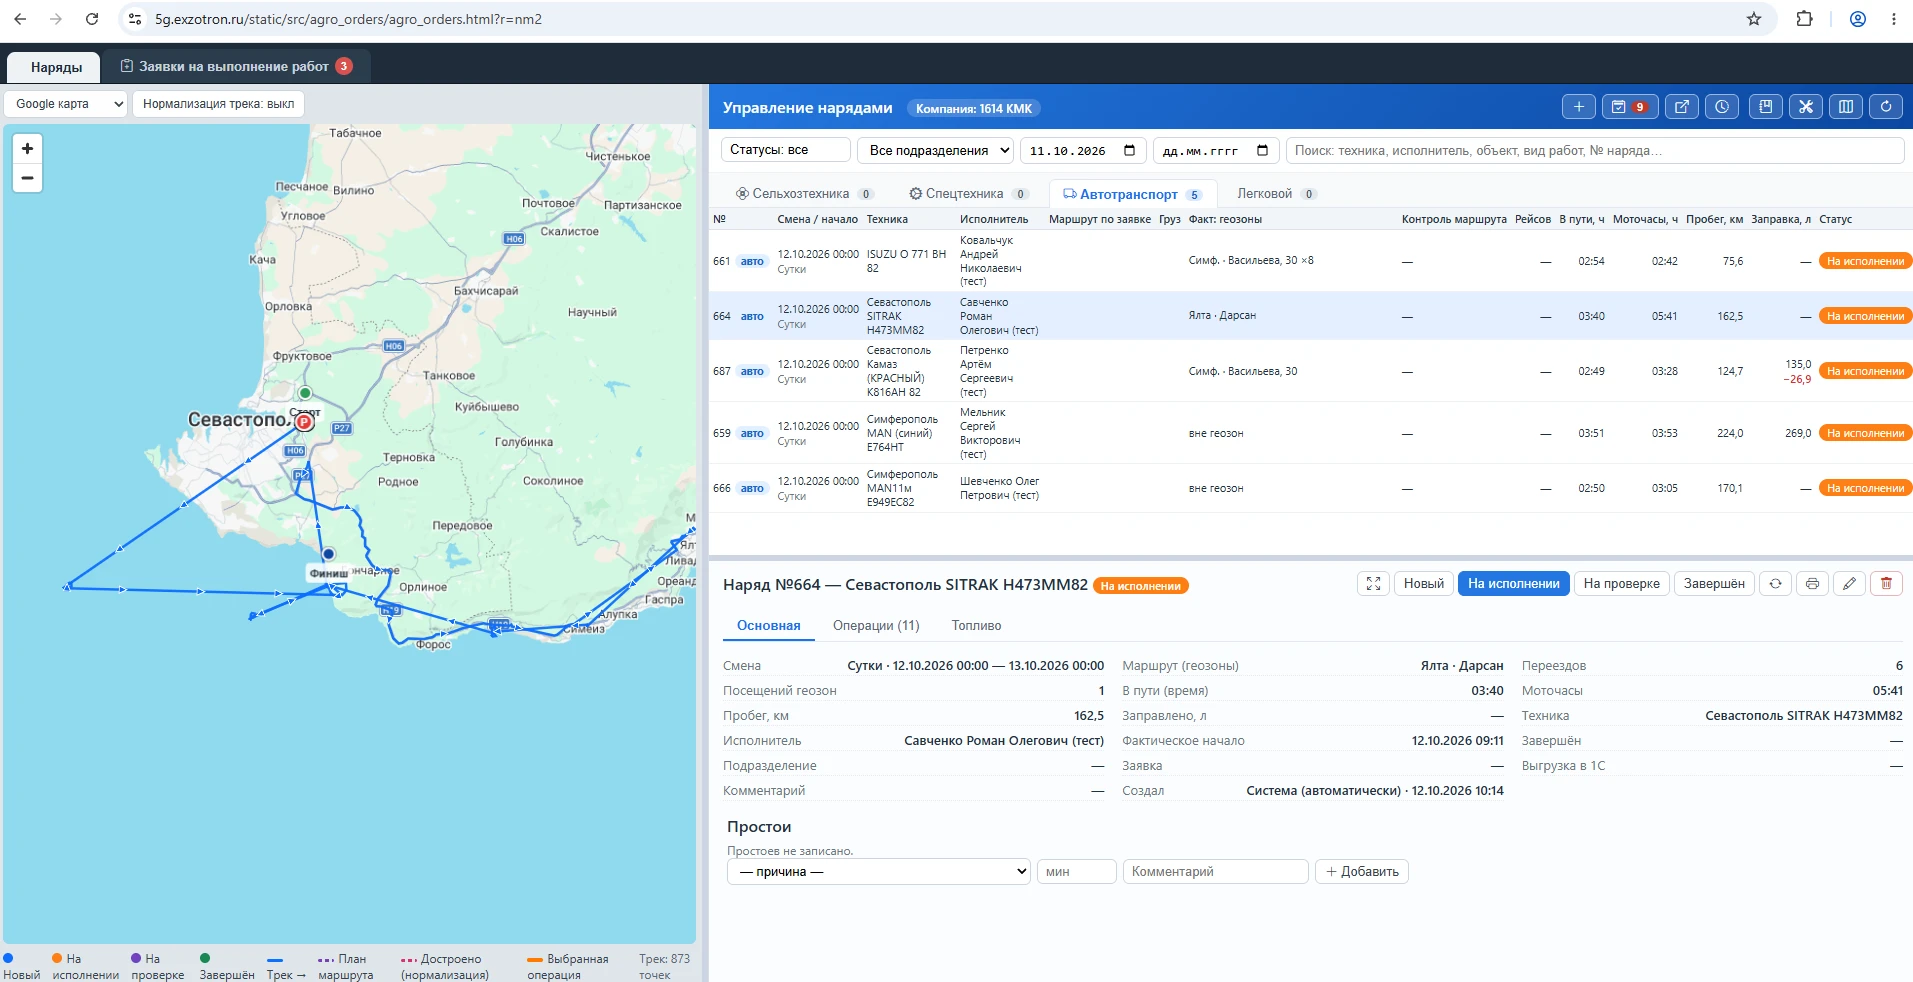Open the Топливо tab in order details
Screen dimensions: 1913x982
click(976, 626)
